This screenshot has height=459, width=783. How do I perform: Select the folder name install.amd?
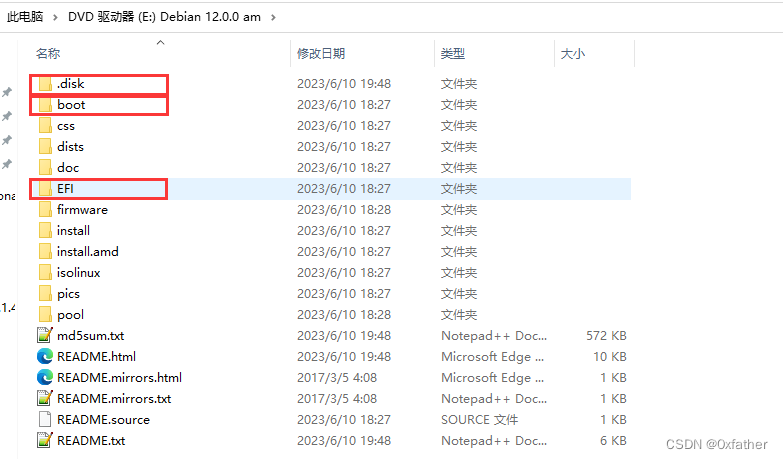[x=88, y=252]
